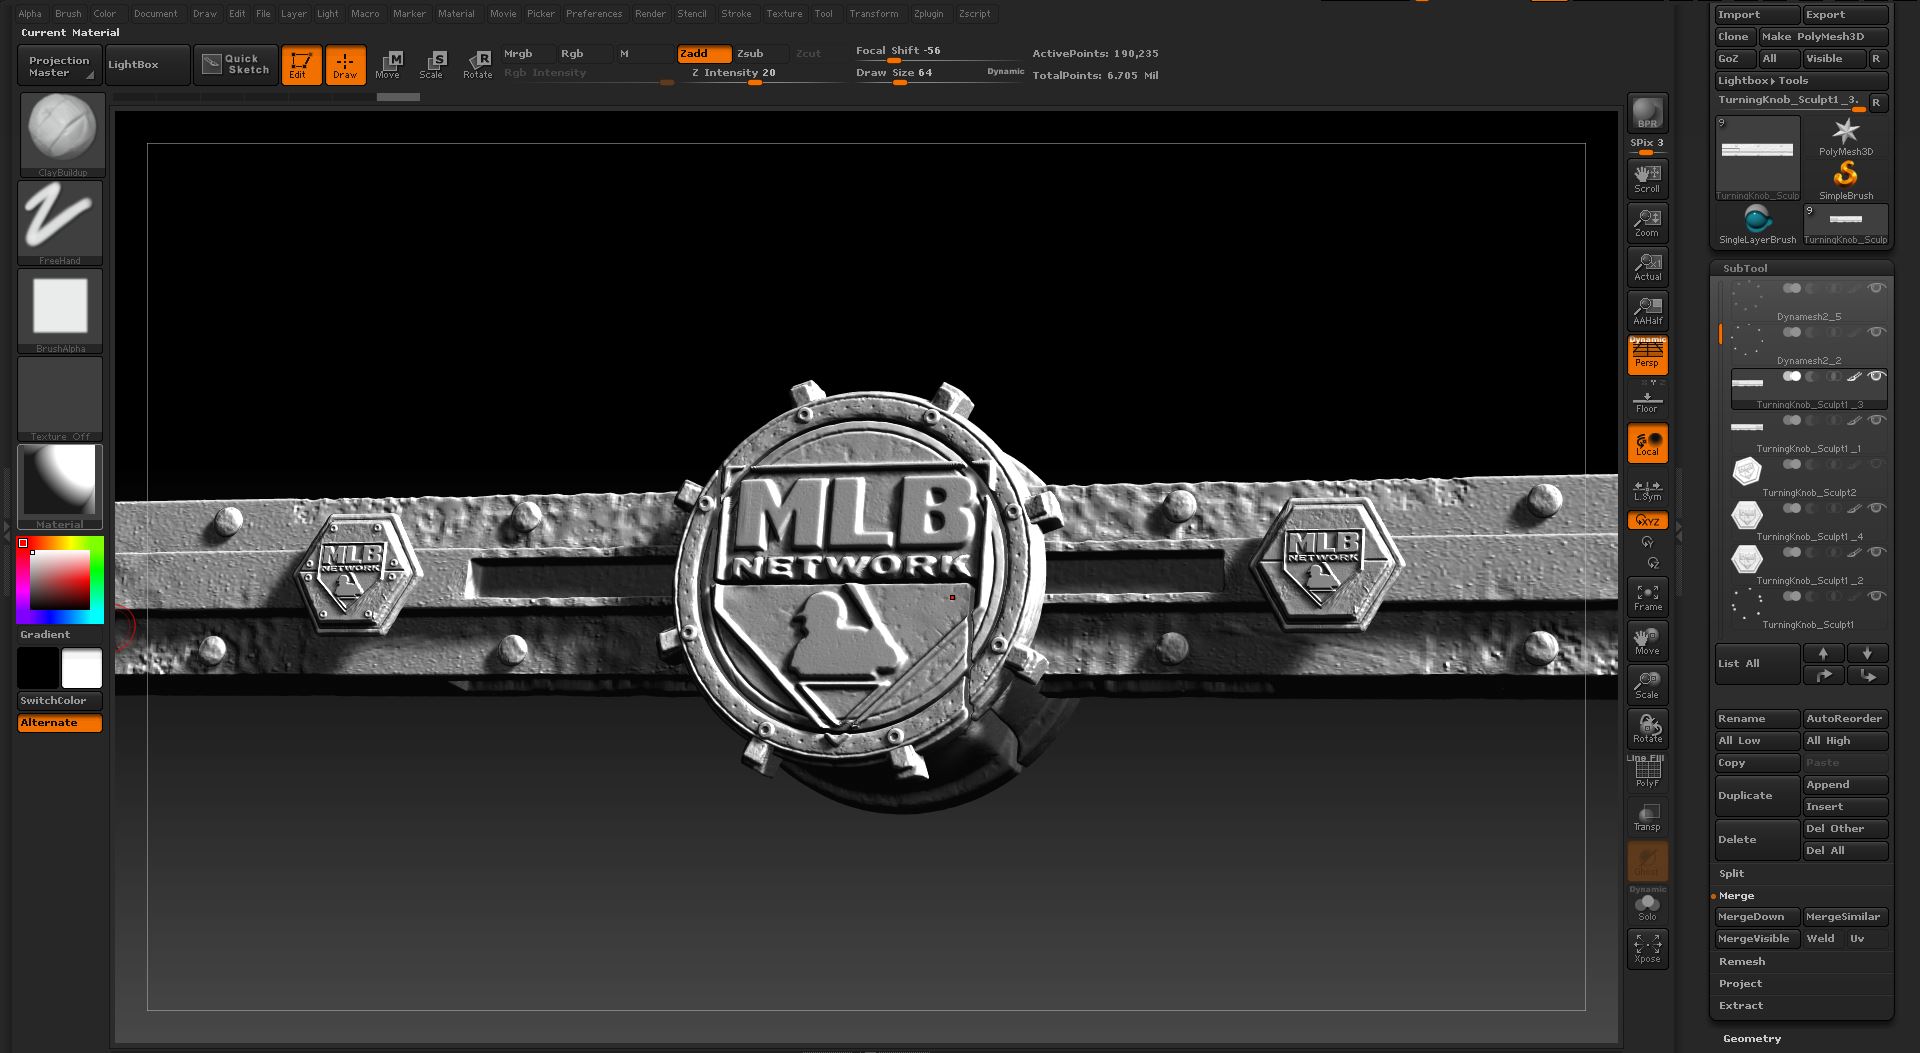
Task: Toggle Local symmetry transformations
Action: (x=1647, y=443)
